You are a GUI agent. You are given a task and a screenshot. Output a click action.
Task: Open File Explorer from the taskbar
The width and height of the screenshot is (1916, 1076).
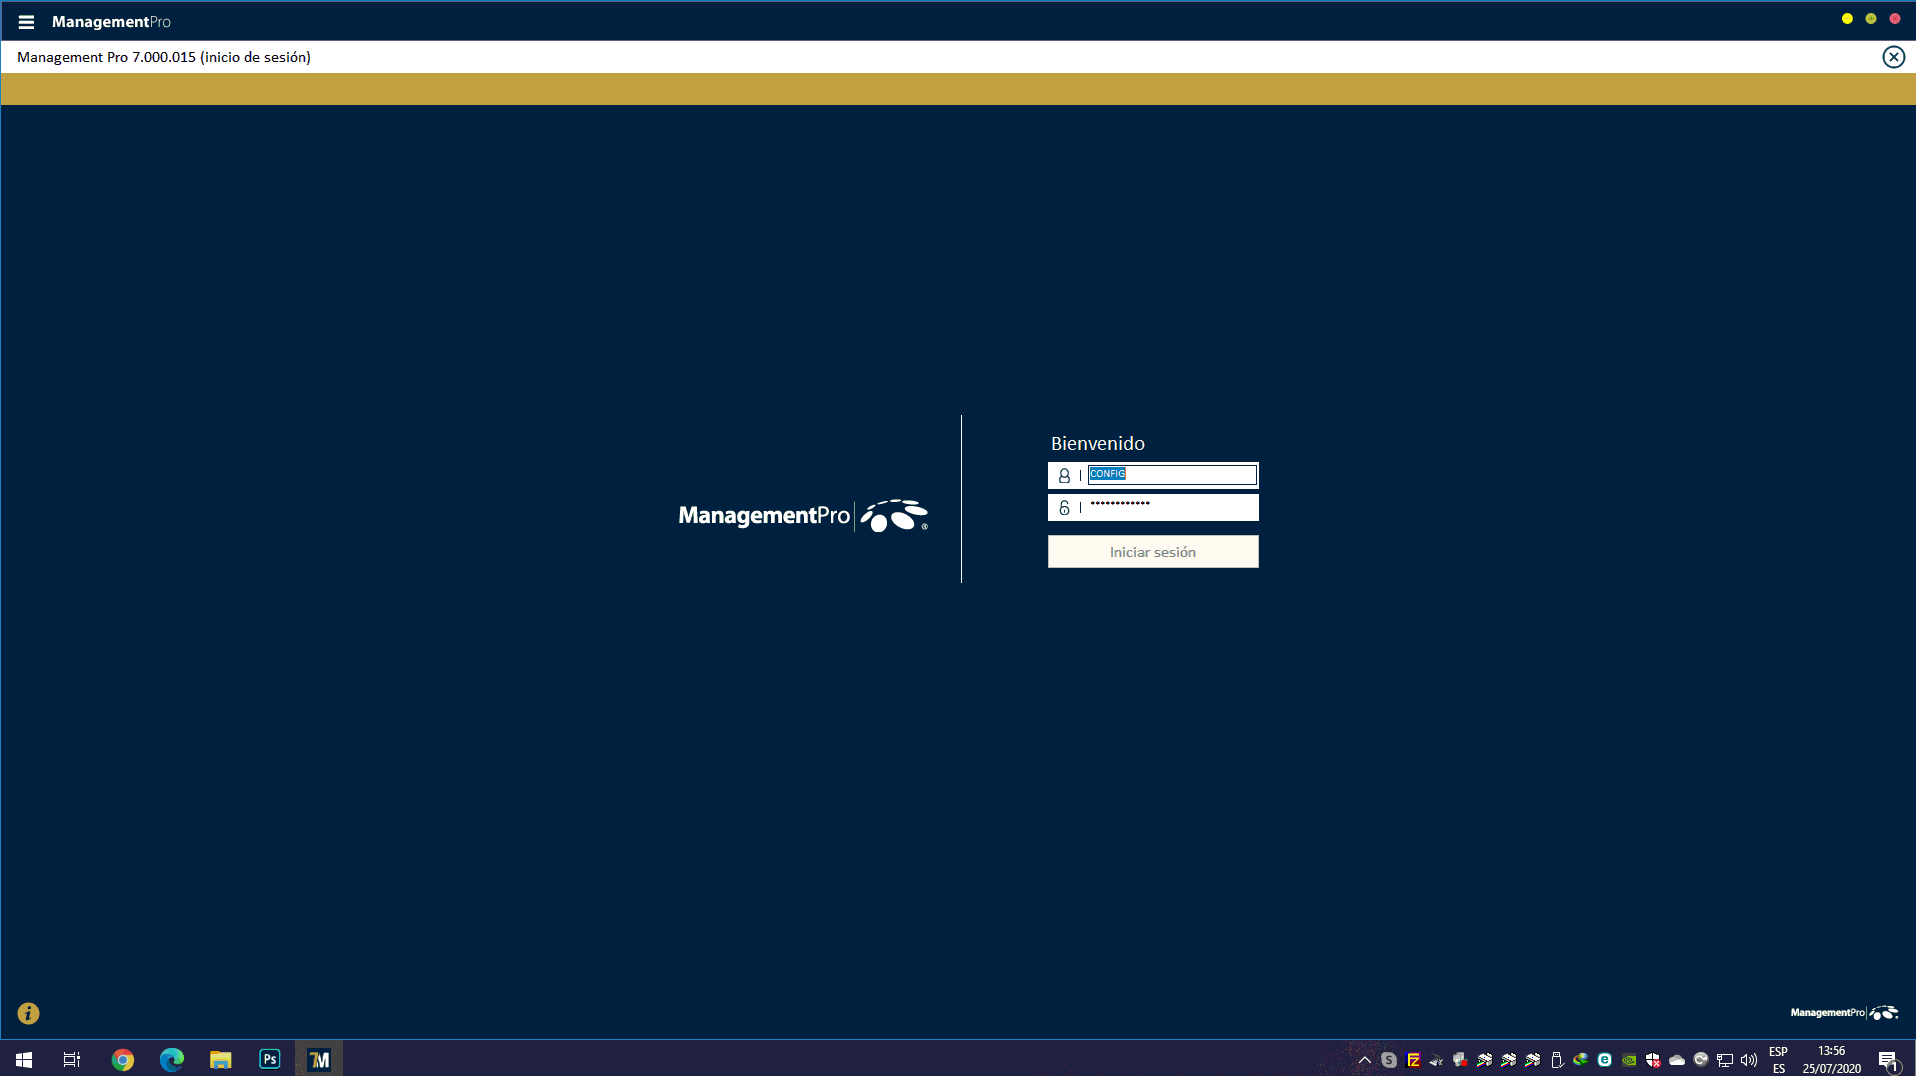(221, 1060)
